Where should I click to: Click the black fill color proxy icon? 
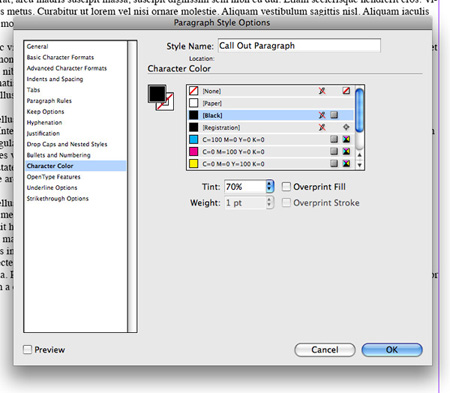[157, 94]
